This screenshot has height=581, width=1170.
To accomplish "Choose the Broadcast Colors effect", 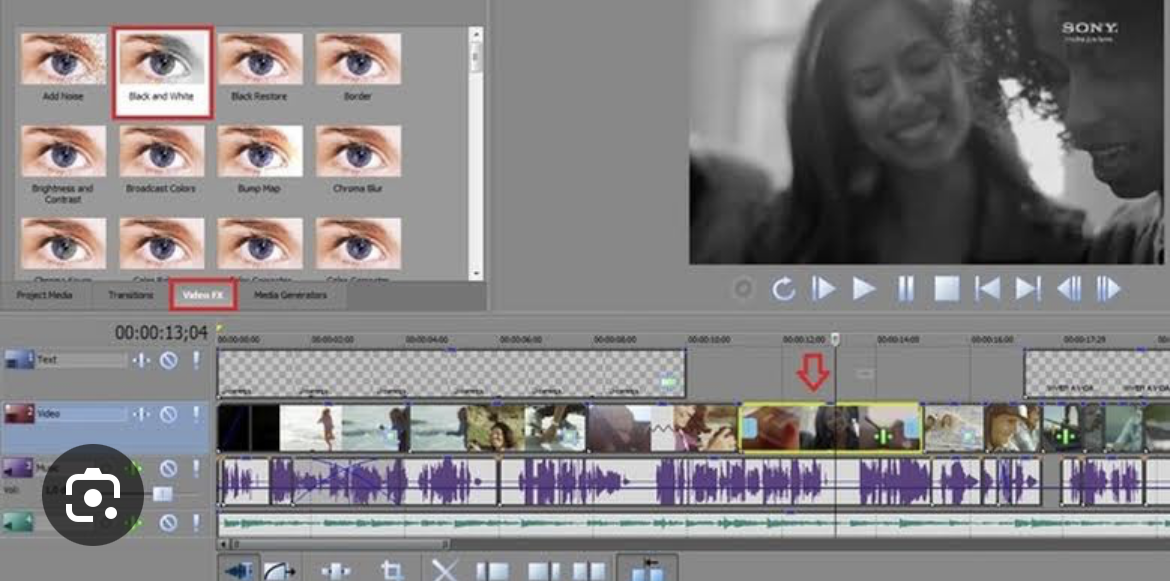I will [161, 151].
